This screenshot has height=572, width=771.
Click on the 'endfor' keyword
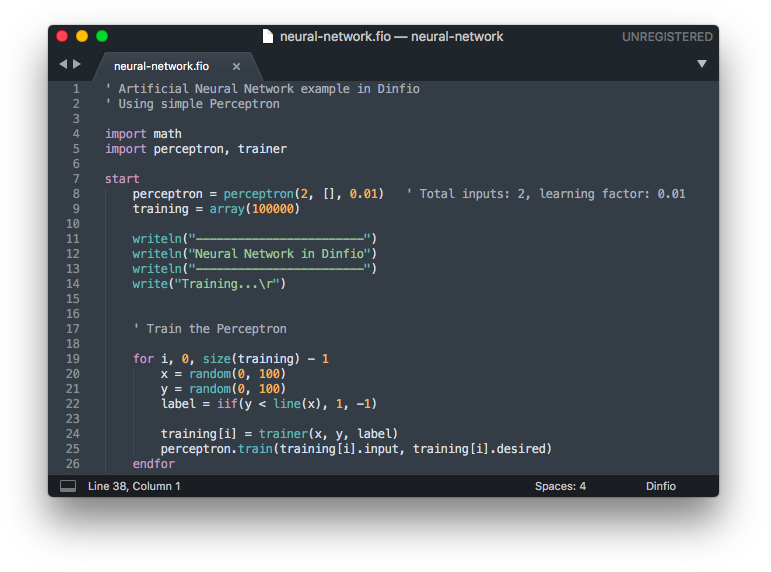click(153, 464)
